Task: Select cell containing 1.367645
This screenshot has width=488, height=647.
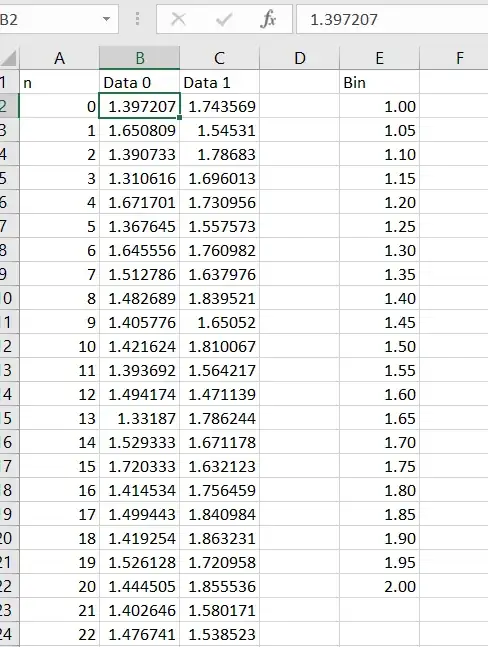Action: click(139, 226)
